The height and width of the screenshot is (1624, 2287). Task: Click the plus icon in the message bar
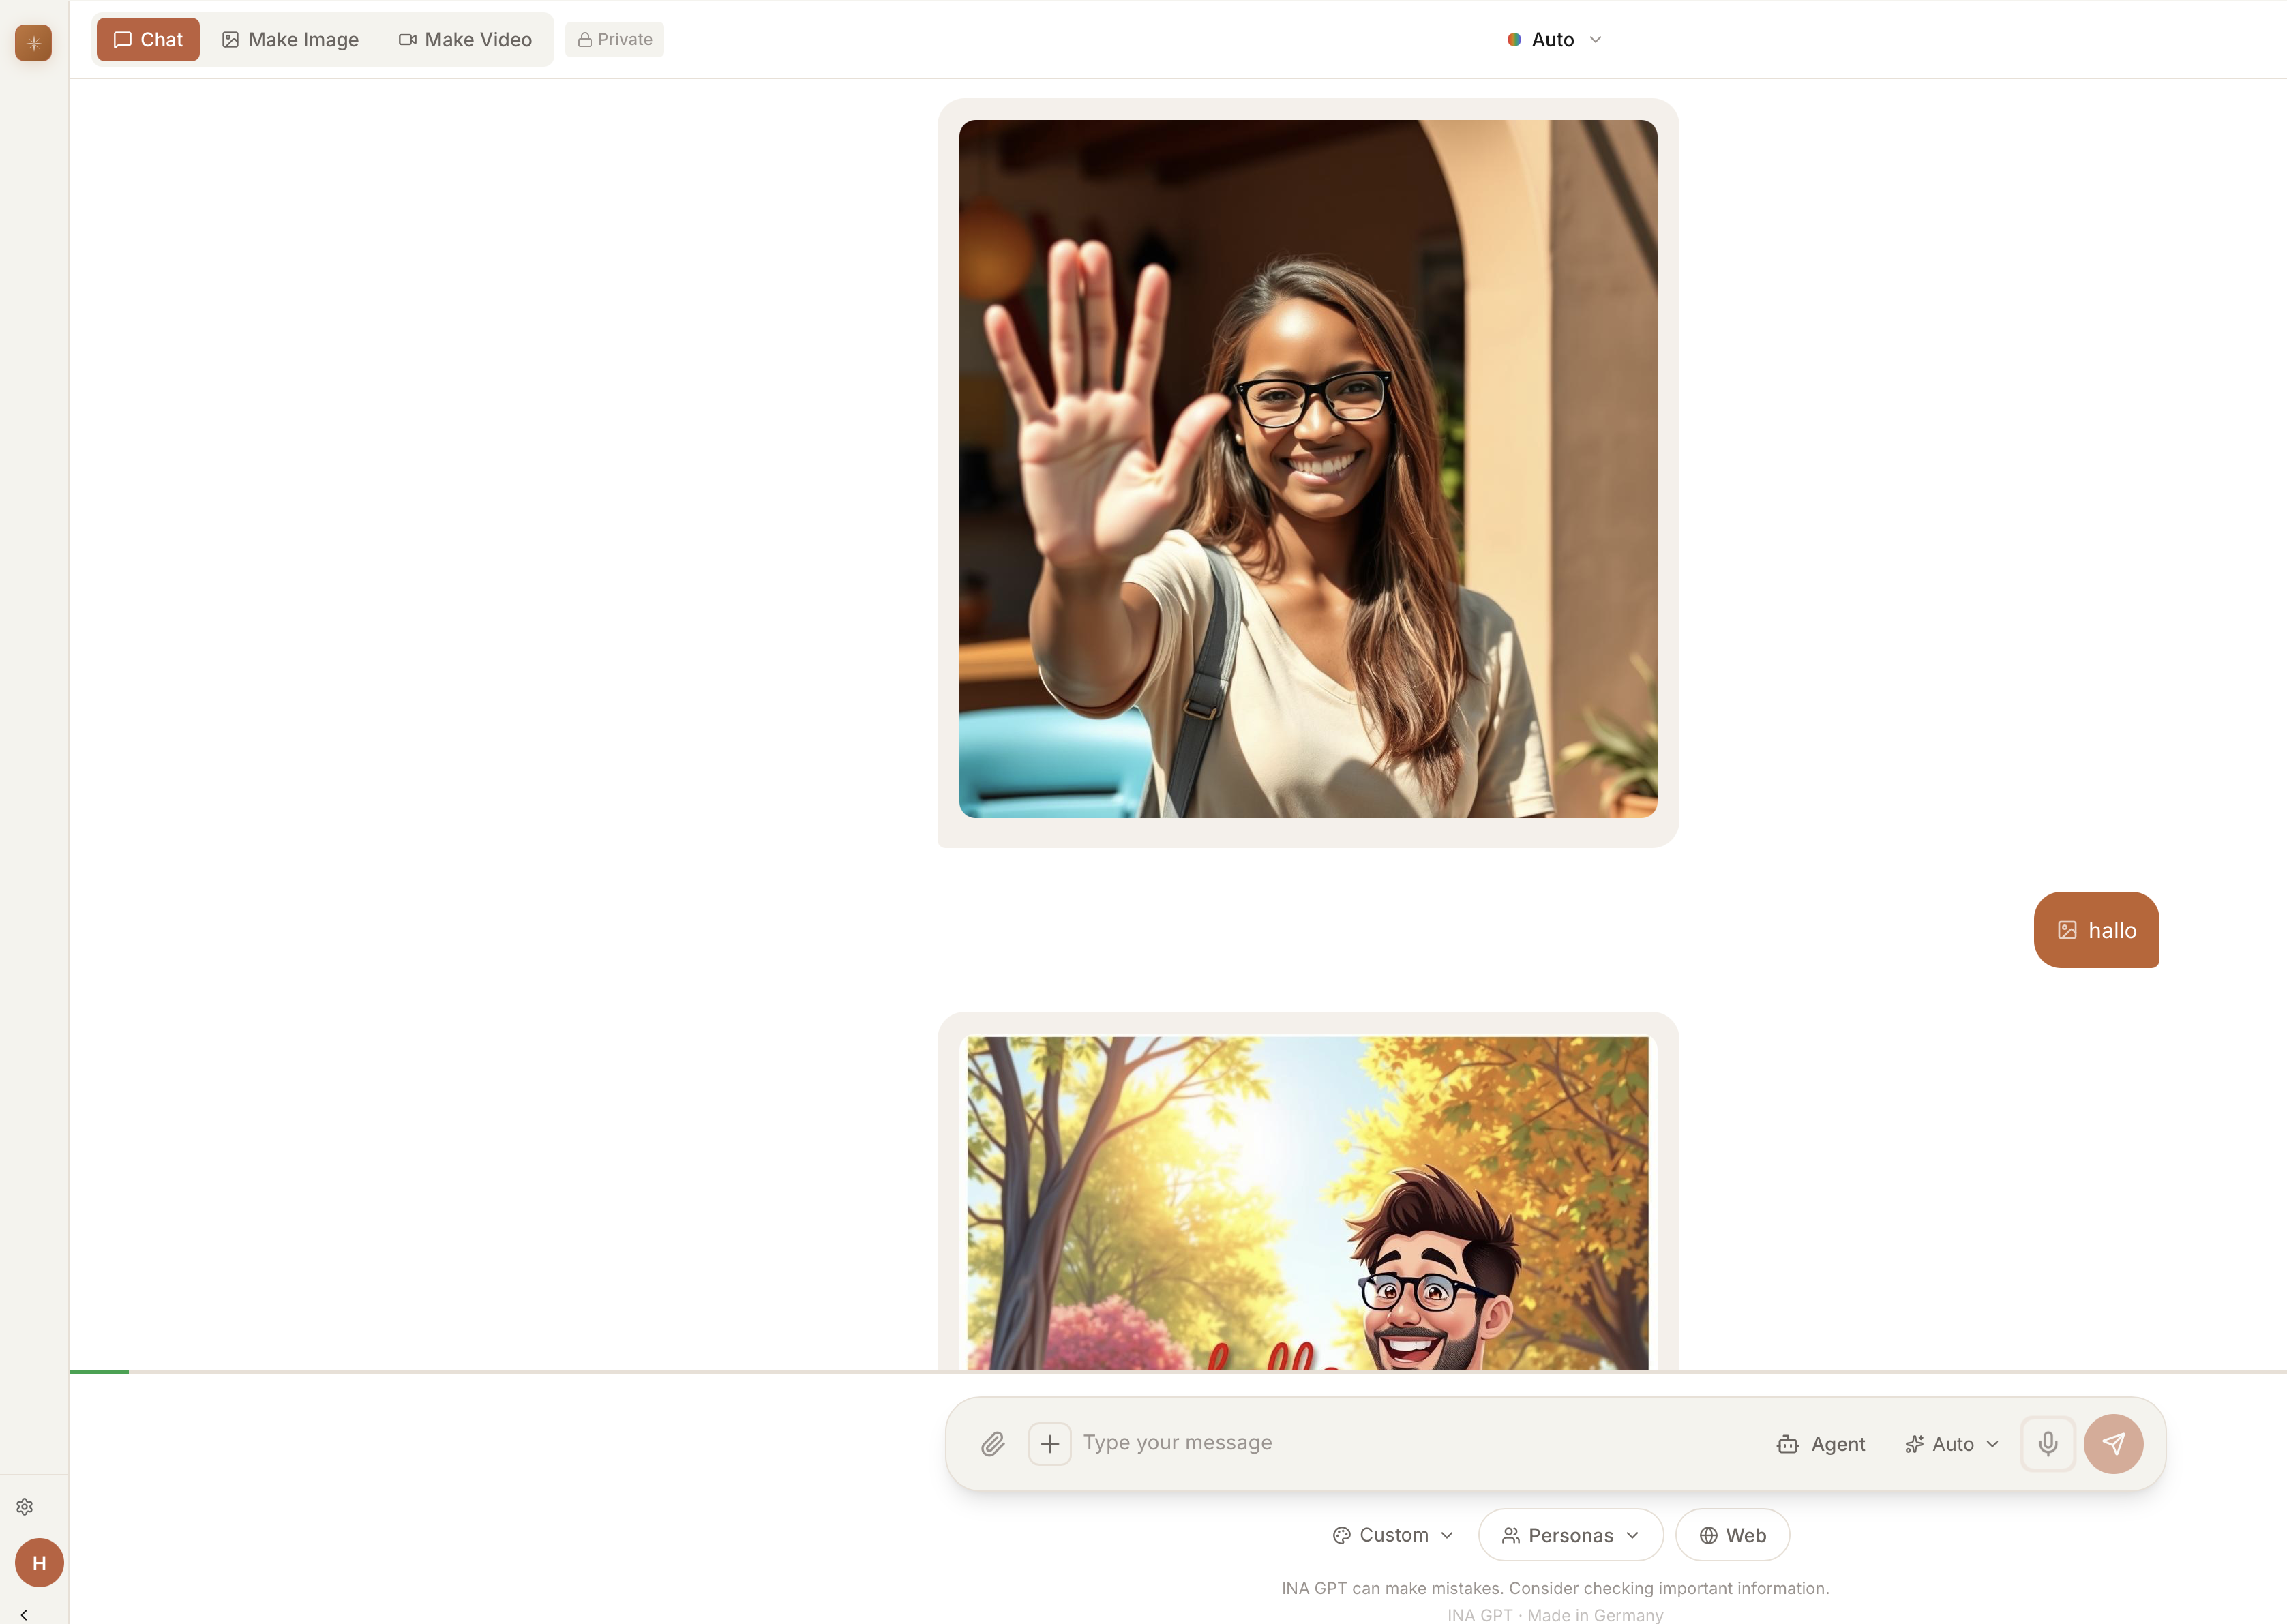click(x=1049, y=1443)
